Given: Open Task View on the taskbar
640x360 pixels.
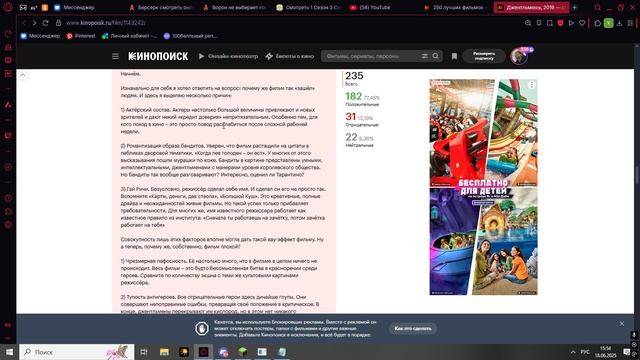Looking at the screenshot, I should [144, 352].
